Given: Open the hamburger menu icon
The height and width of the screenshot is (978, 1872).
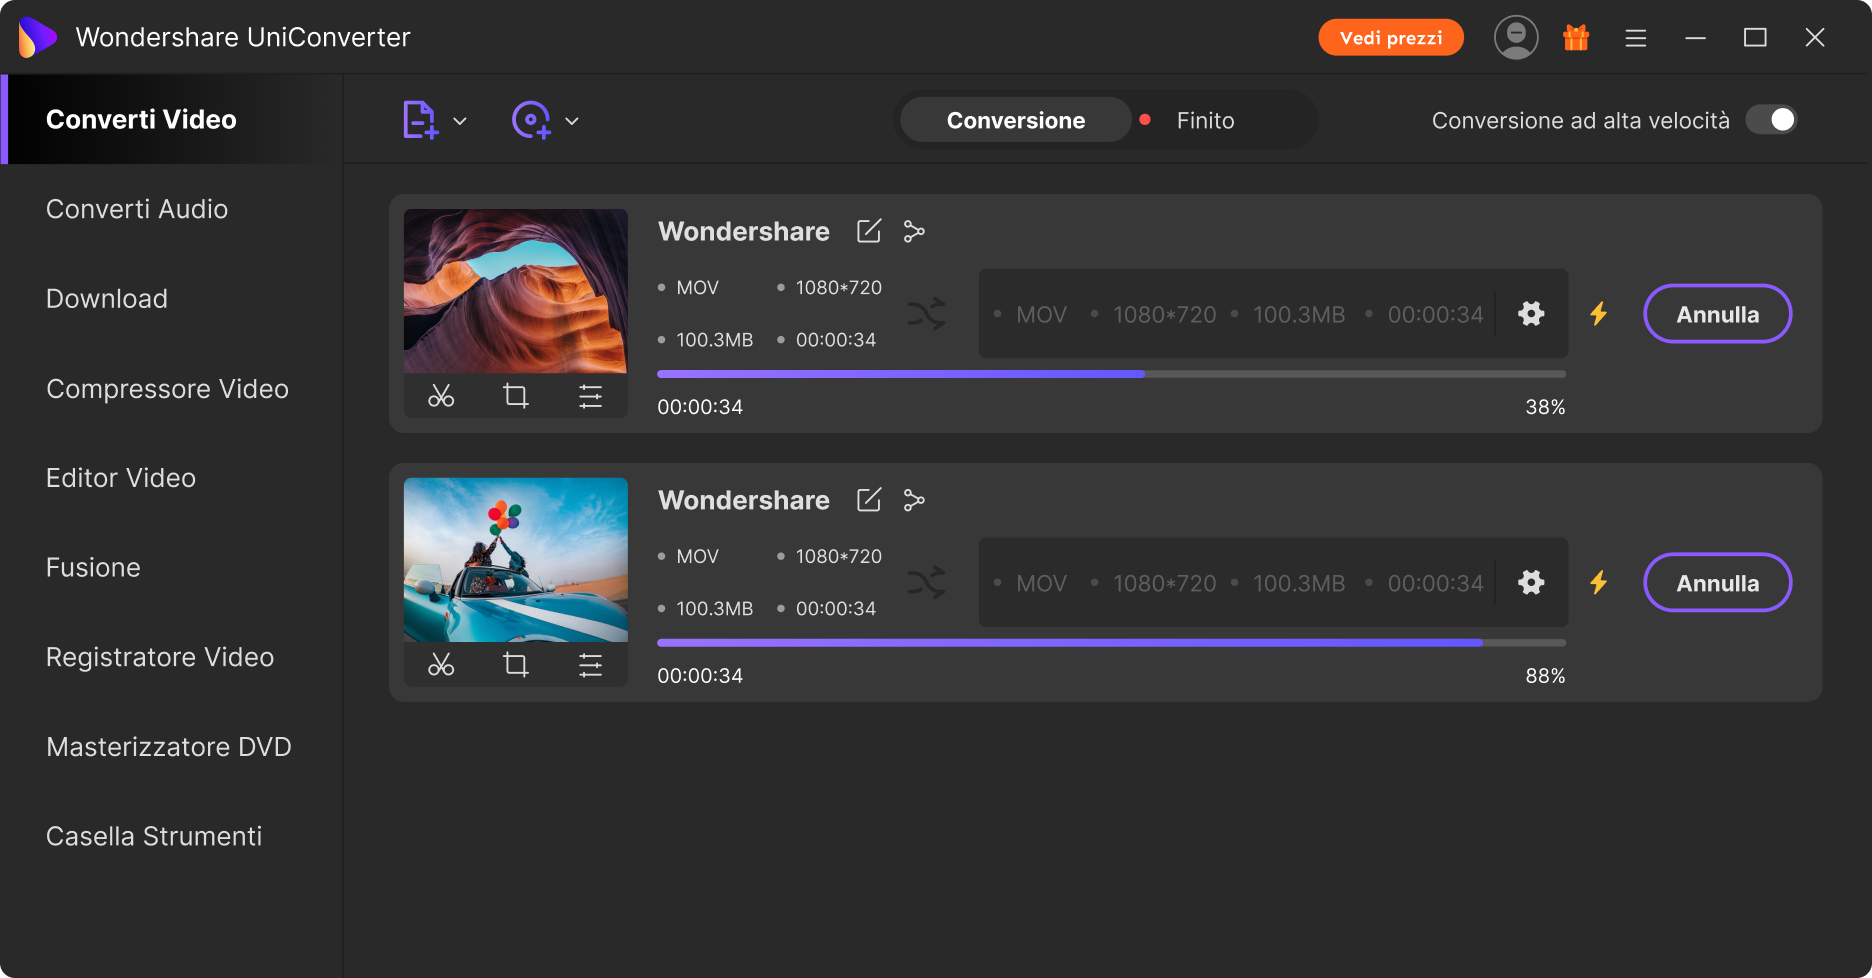Looking at the screenshot, I should pos(1636,38).
